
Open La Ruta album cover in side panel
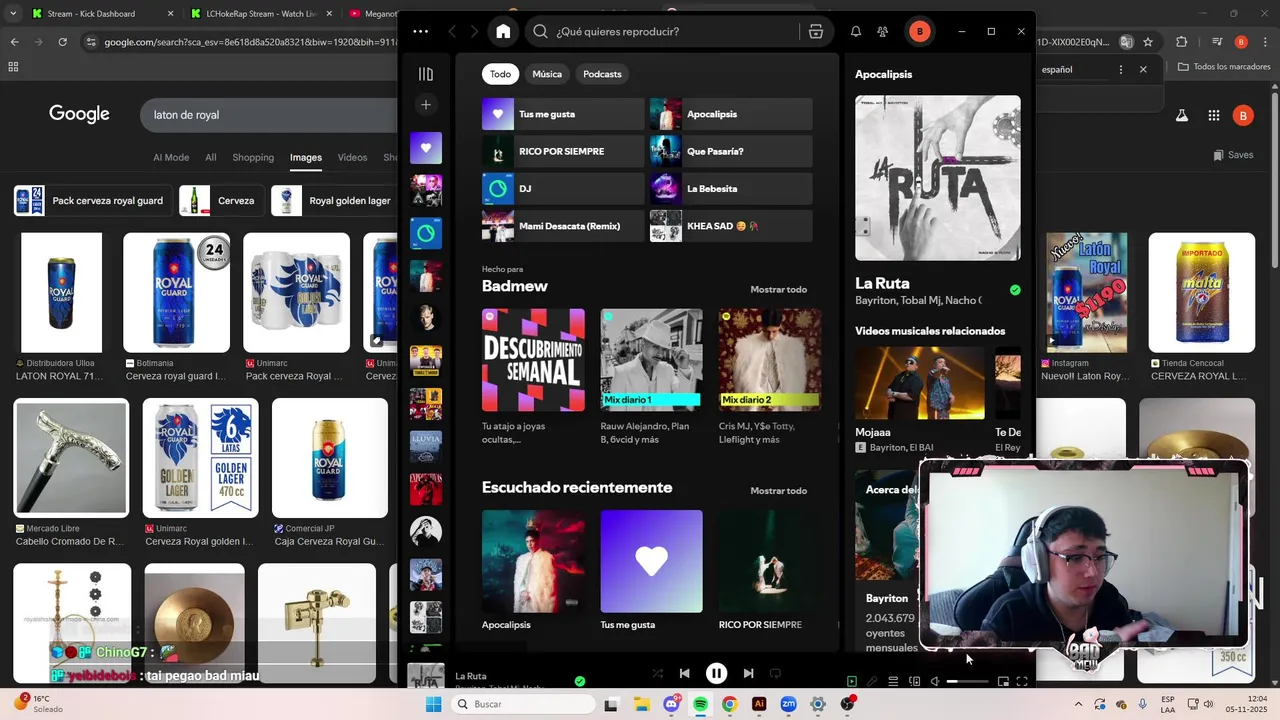(x=938, y=178)
